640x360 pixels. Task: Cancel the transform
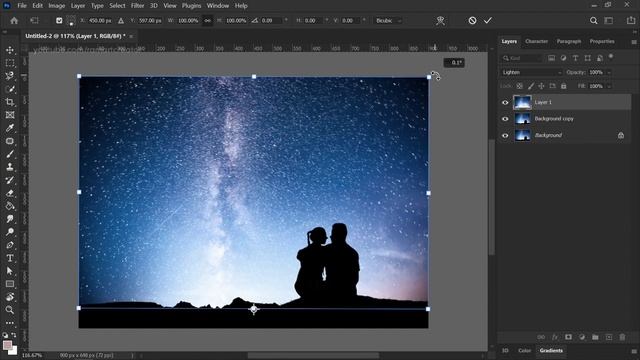pyautogui.click(x=472, y=20)
